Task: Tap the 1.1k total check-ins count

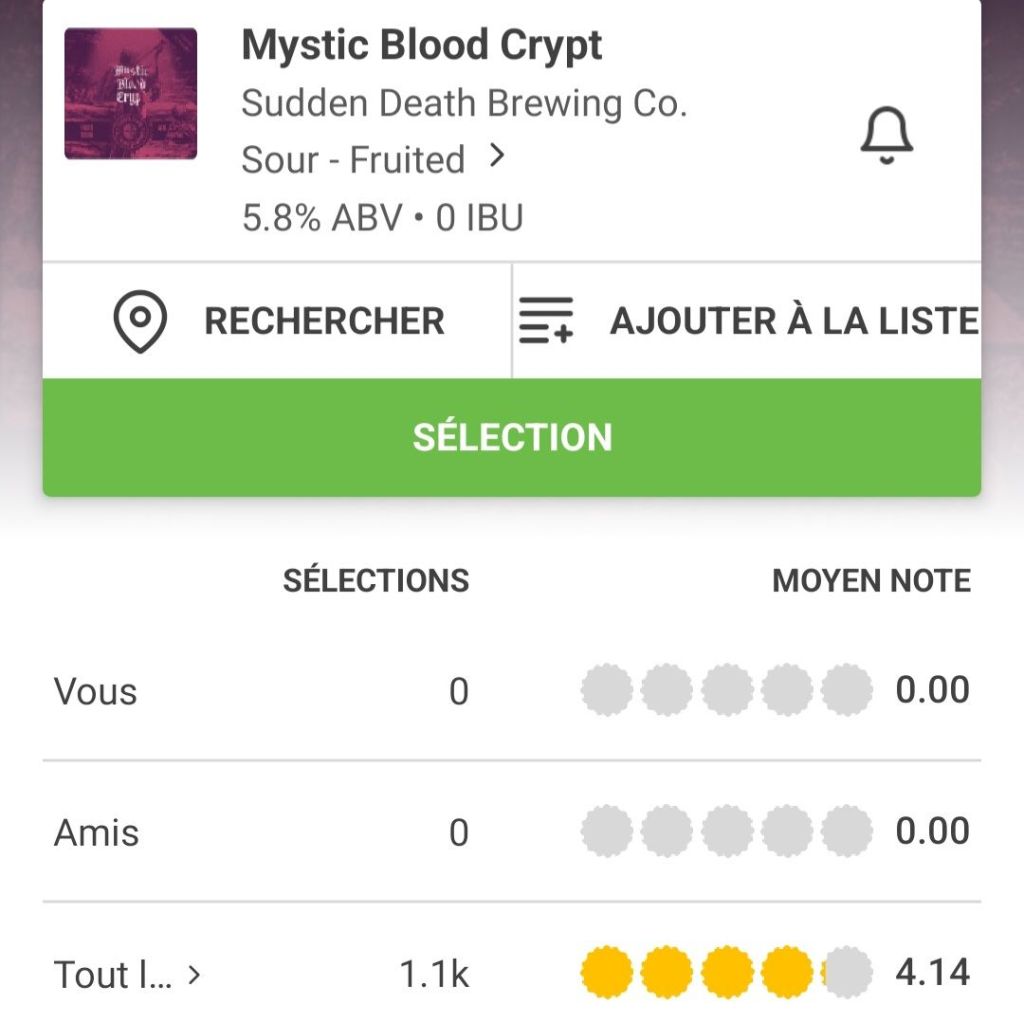Action: pyautogui.click(x=434, y=973)
